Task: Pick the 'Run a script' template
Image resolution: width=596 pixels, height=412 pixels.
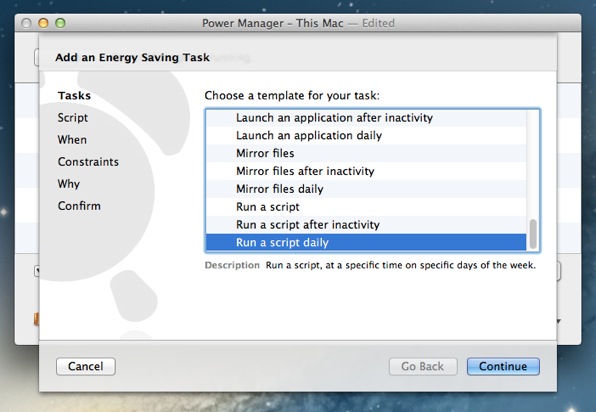Action: [366, 207]
